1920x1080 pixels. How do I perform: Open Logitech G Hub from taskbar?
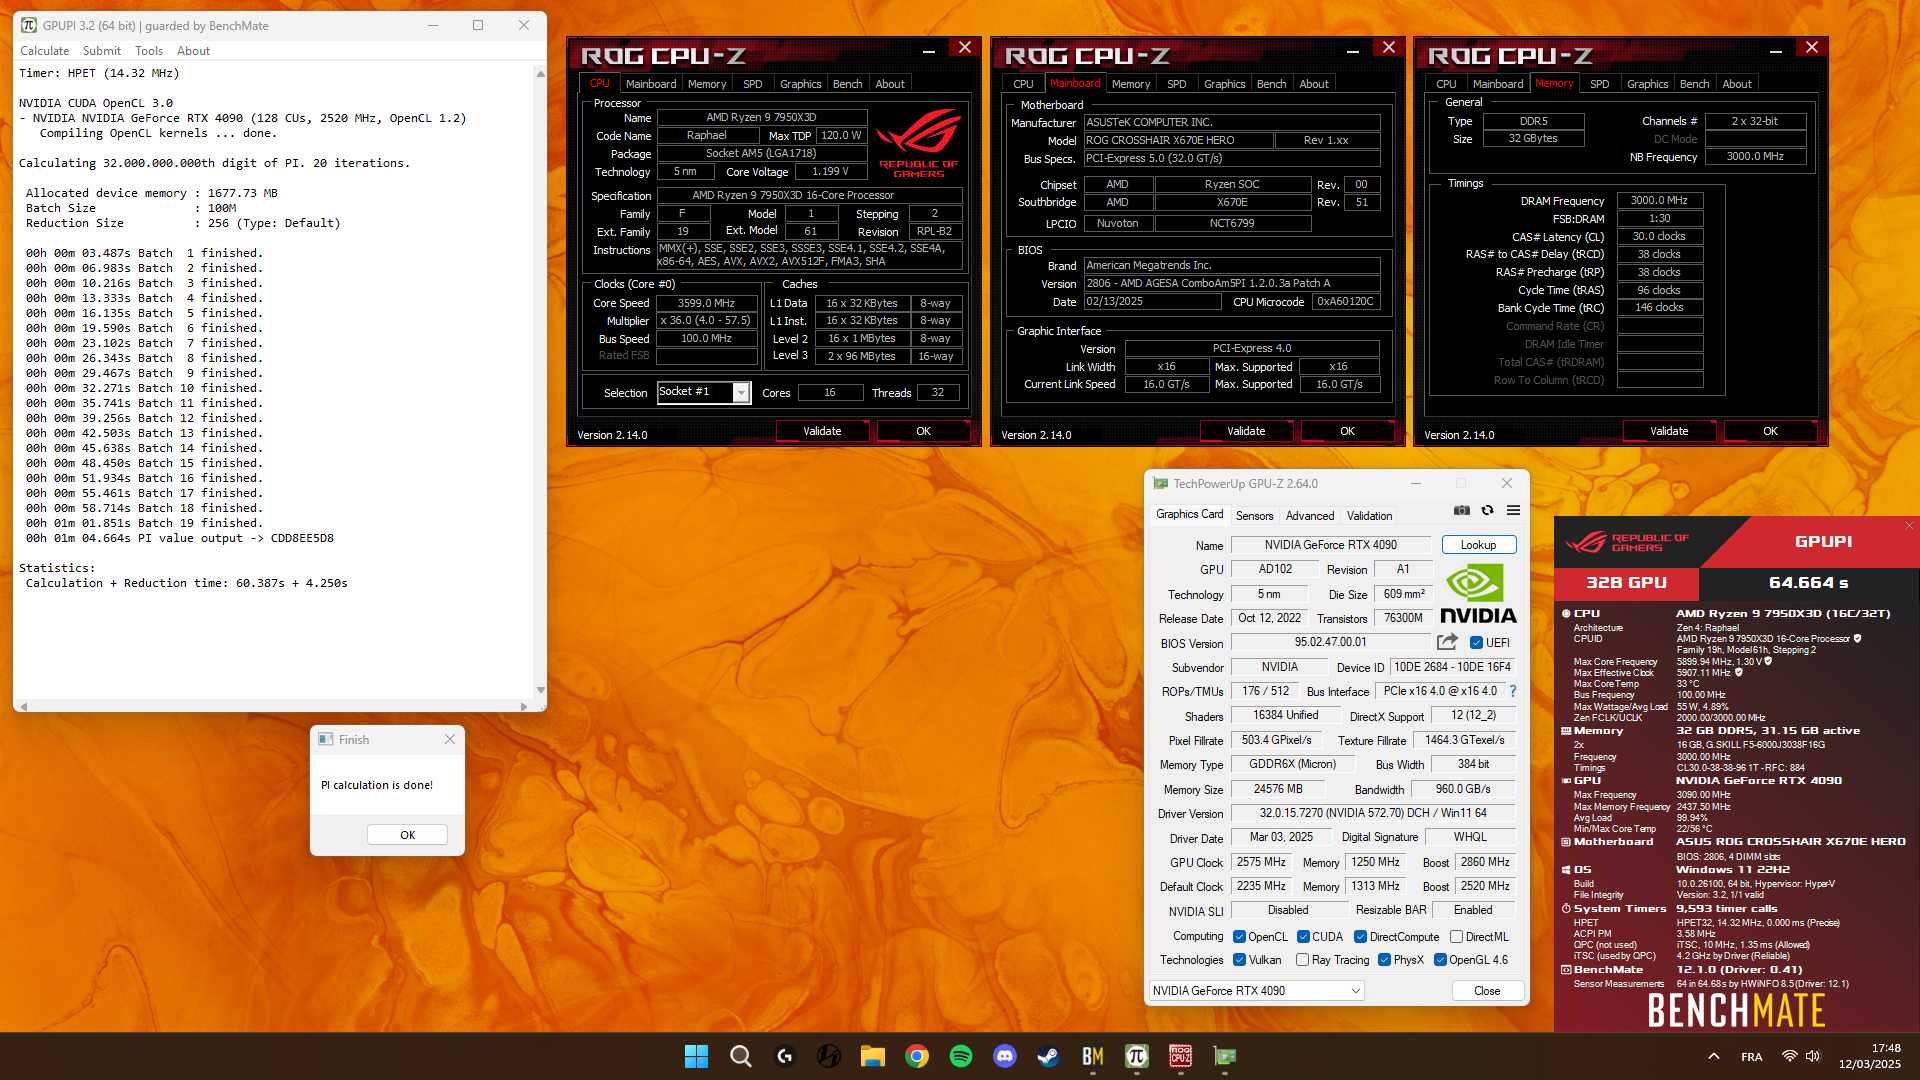pos(784,1056)
